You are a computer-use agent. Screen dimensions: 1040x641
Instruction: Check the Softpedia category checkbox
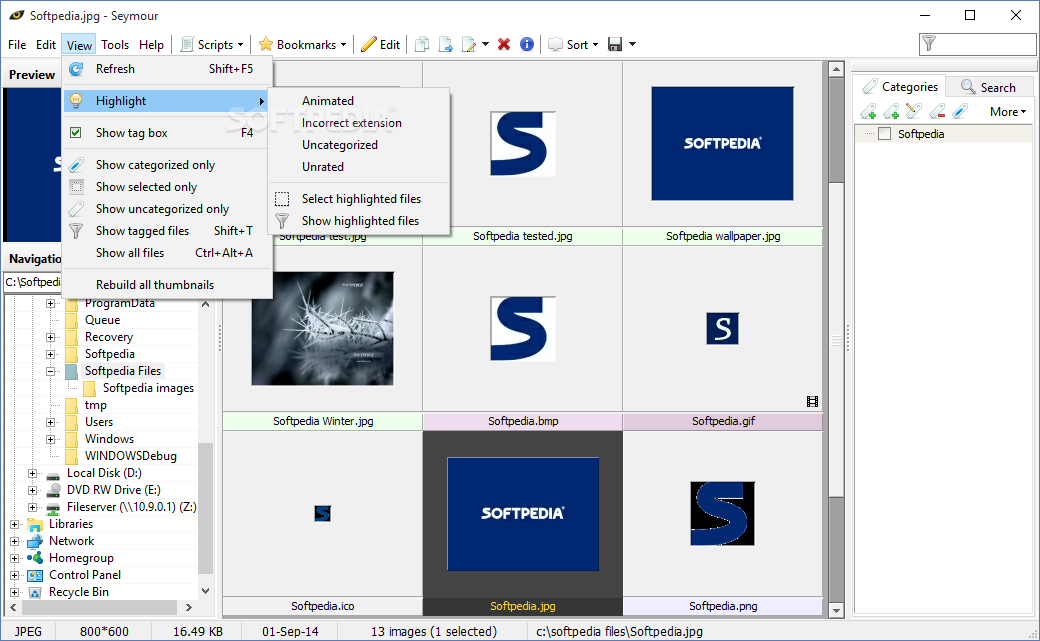884,134
